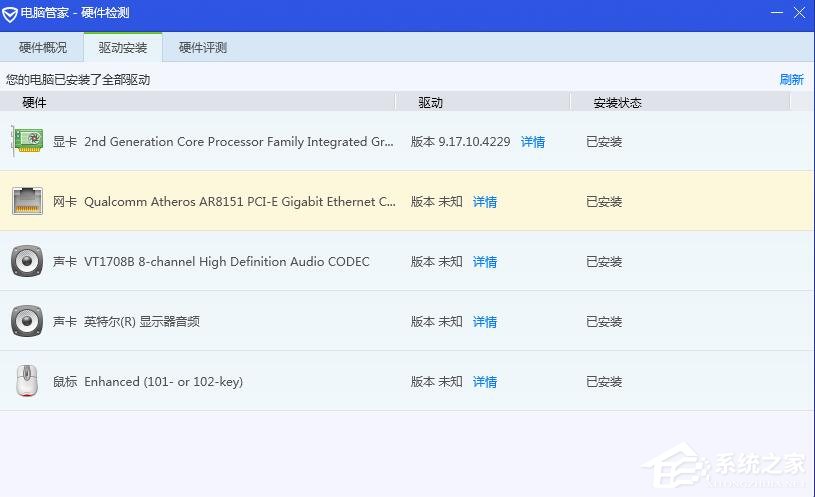Screen dimensions: 815x497
Task: Select the 驱动安装 tab
Action: [123, 47]
